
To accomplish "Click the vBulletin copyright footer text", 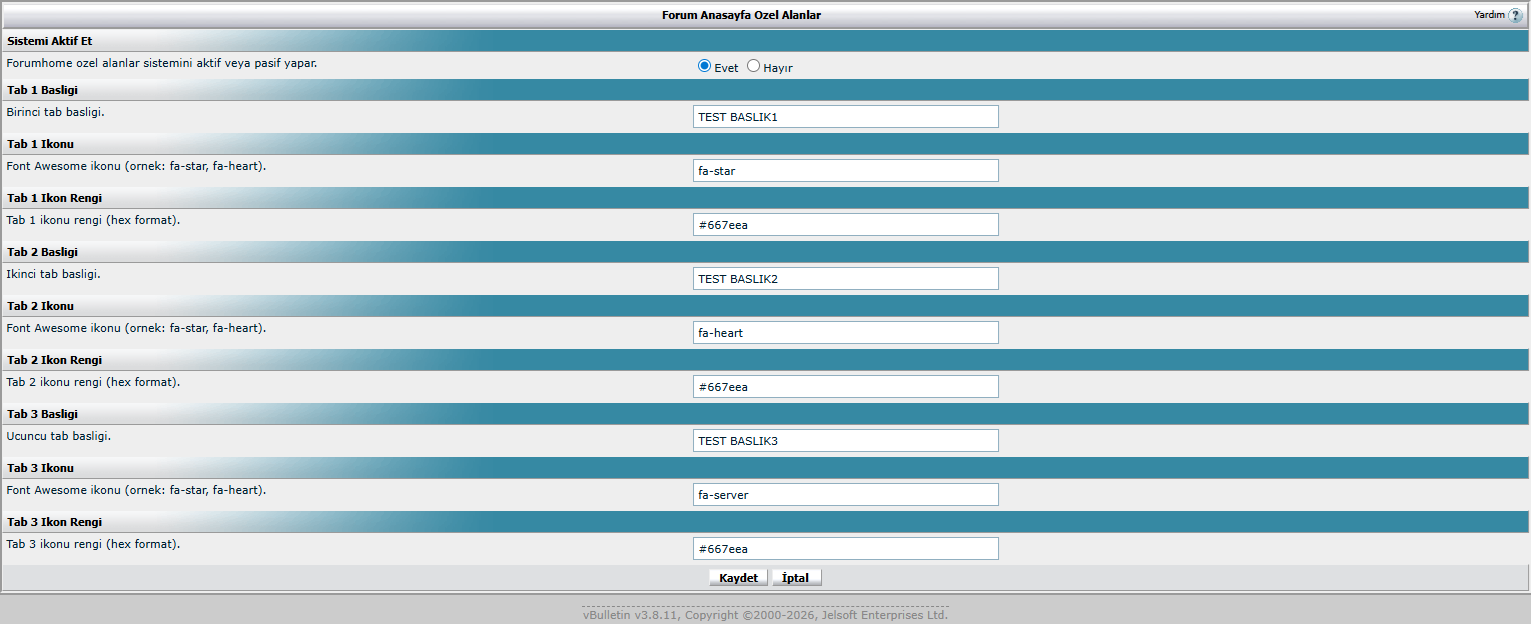I will click(x=765, y=615).
